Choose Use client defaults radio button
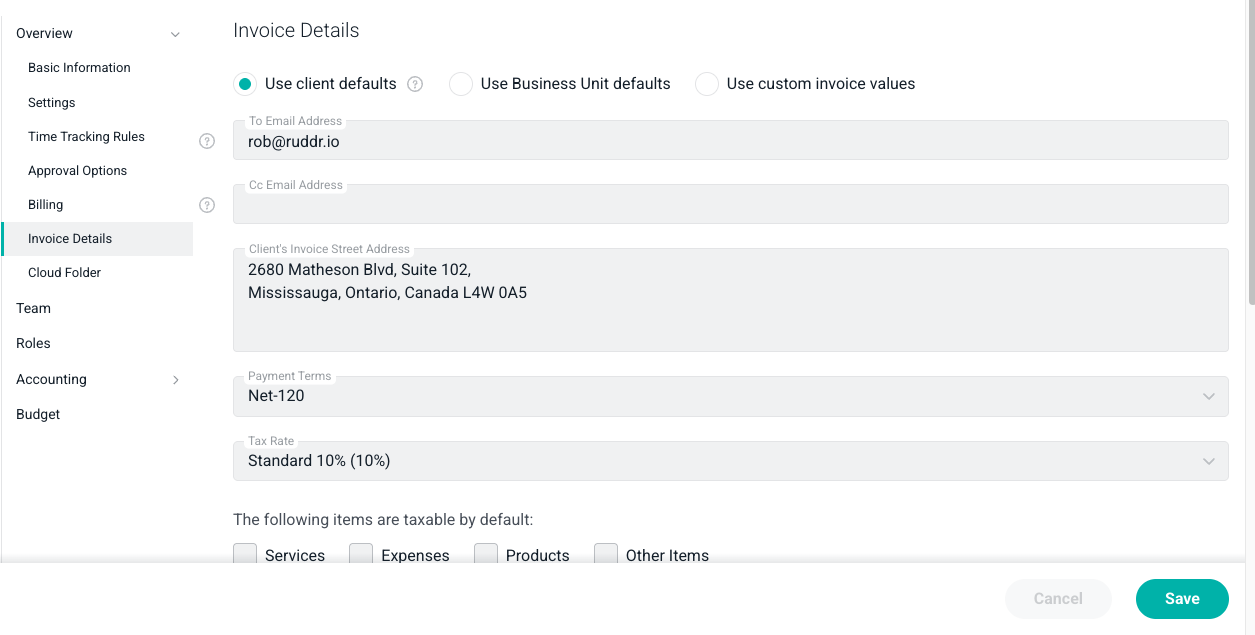 pos(245,84)
